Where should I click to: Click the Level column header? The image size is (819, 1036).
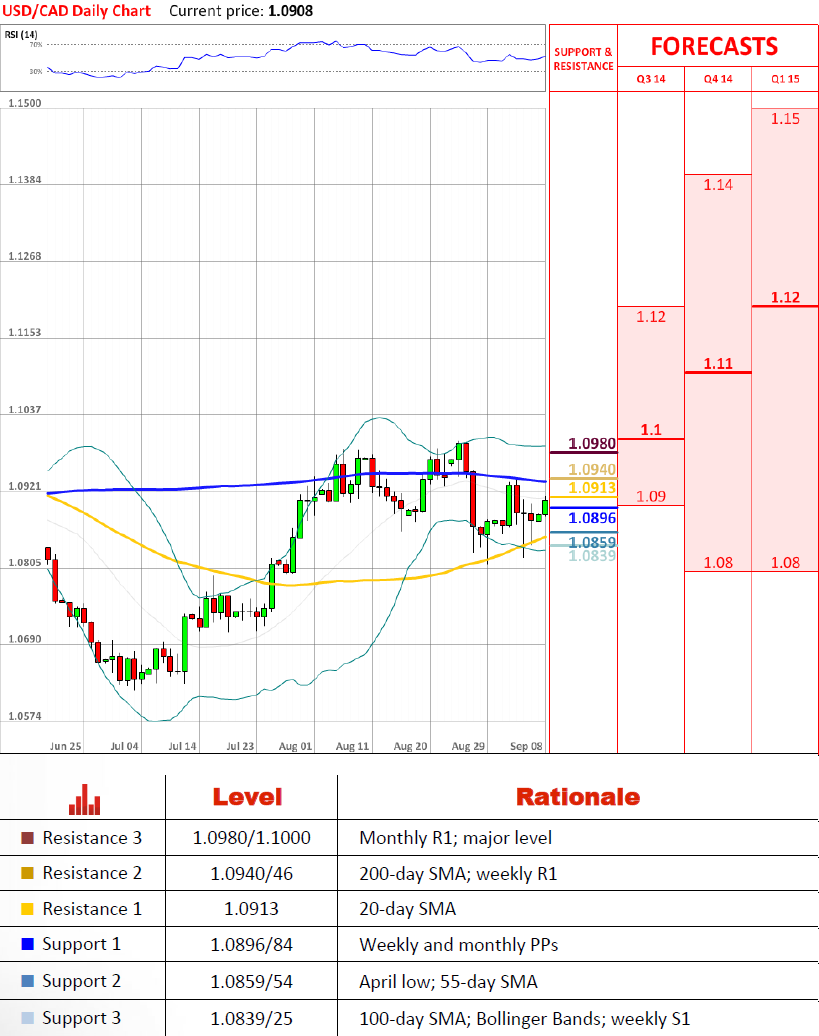[x=247, y=797]
